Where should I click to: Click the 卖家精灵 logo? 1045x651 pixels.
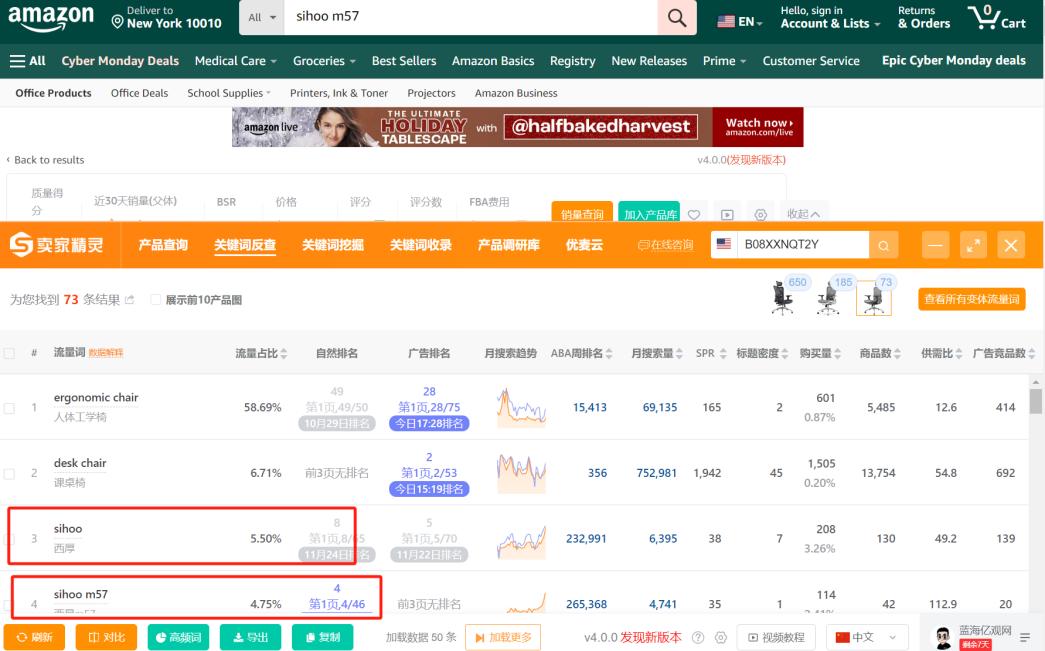point(57,245)
